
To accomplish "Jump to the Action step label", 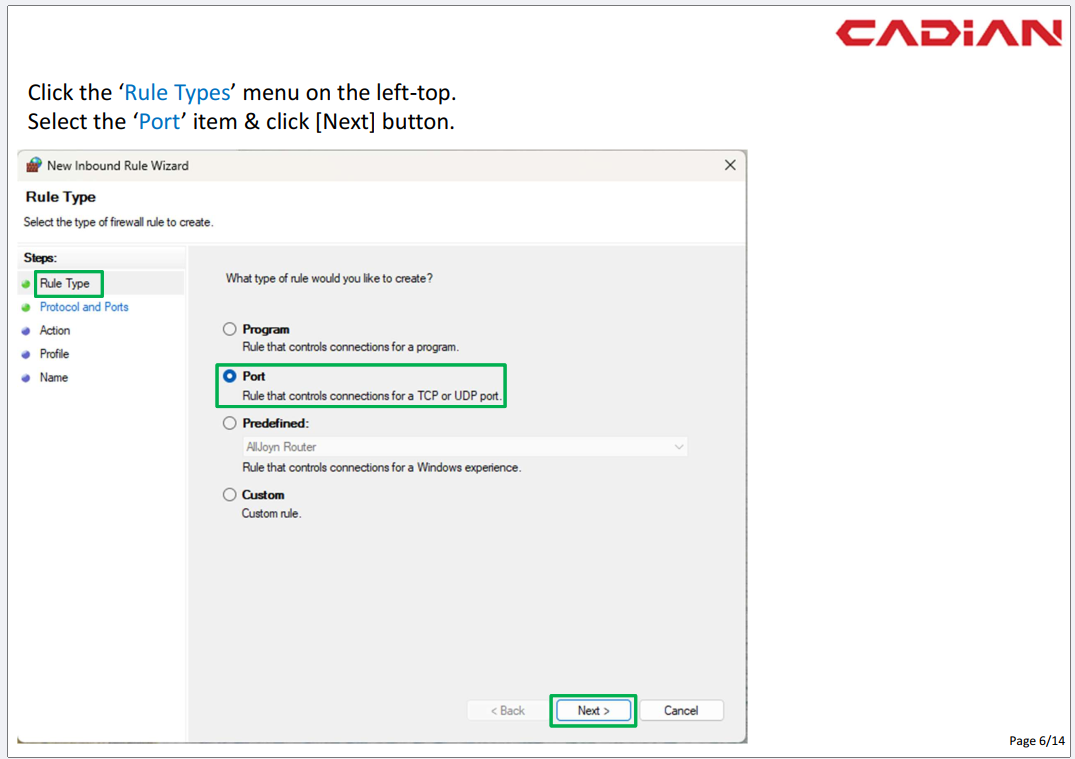I will pos(55,331).
